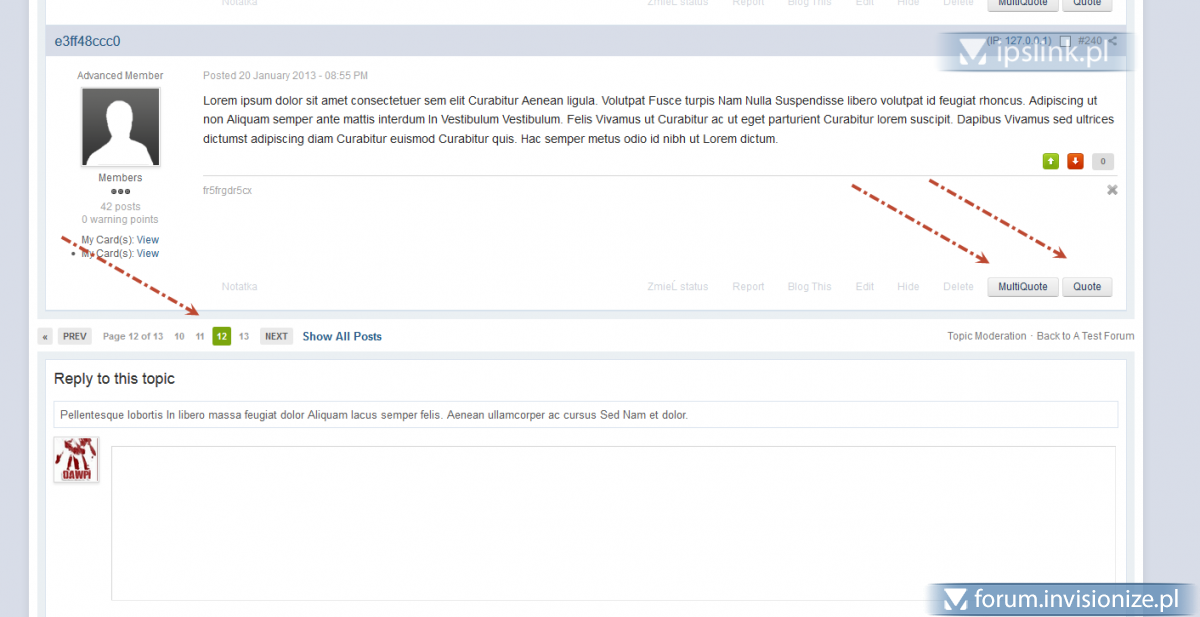Click the member avatar silhouette image
1200x617 pixels.
tap(120, 127)
